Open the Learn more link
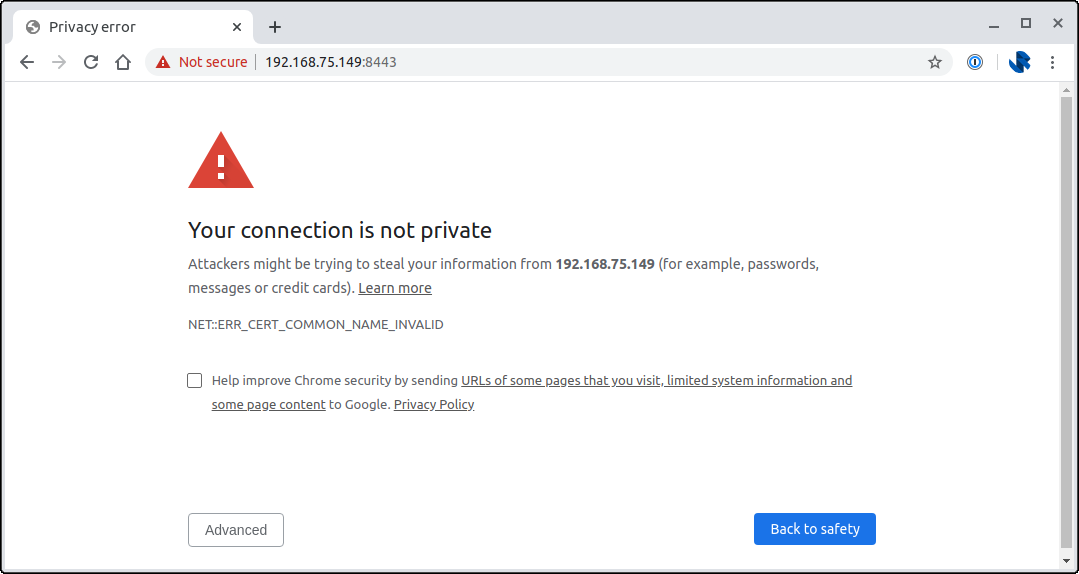This screenshot has width=1079, height=574. pos(395,288)
